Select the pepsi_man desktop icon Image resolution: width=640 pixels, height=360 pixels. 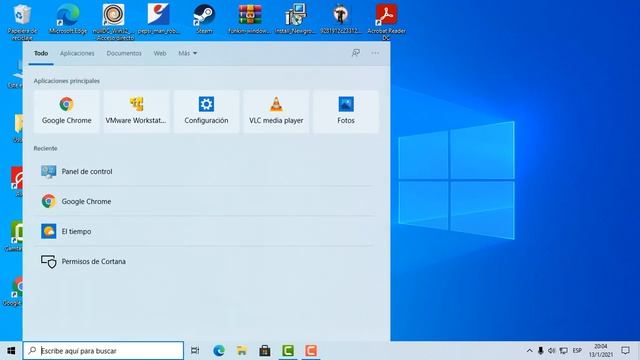click(x=159, y=20)
